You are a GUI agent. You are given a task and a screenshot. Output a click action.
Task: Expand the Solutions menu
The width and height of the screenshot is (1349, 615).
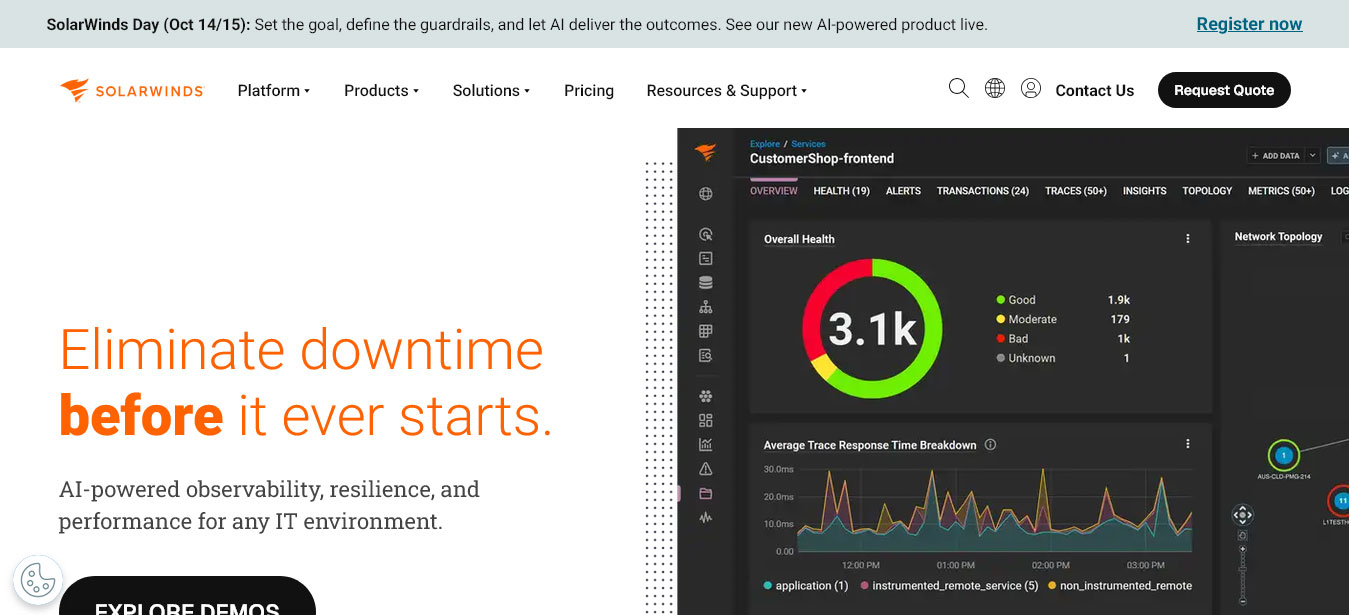coord(491,90)
